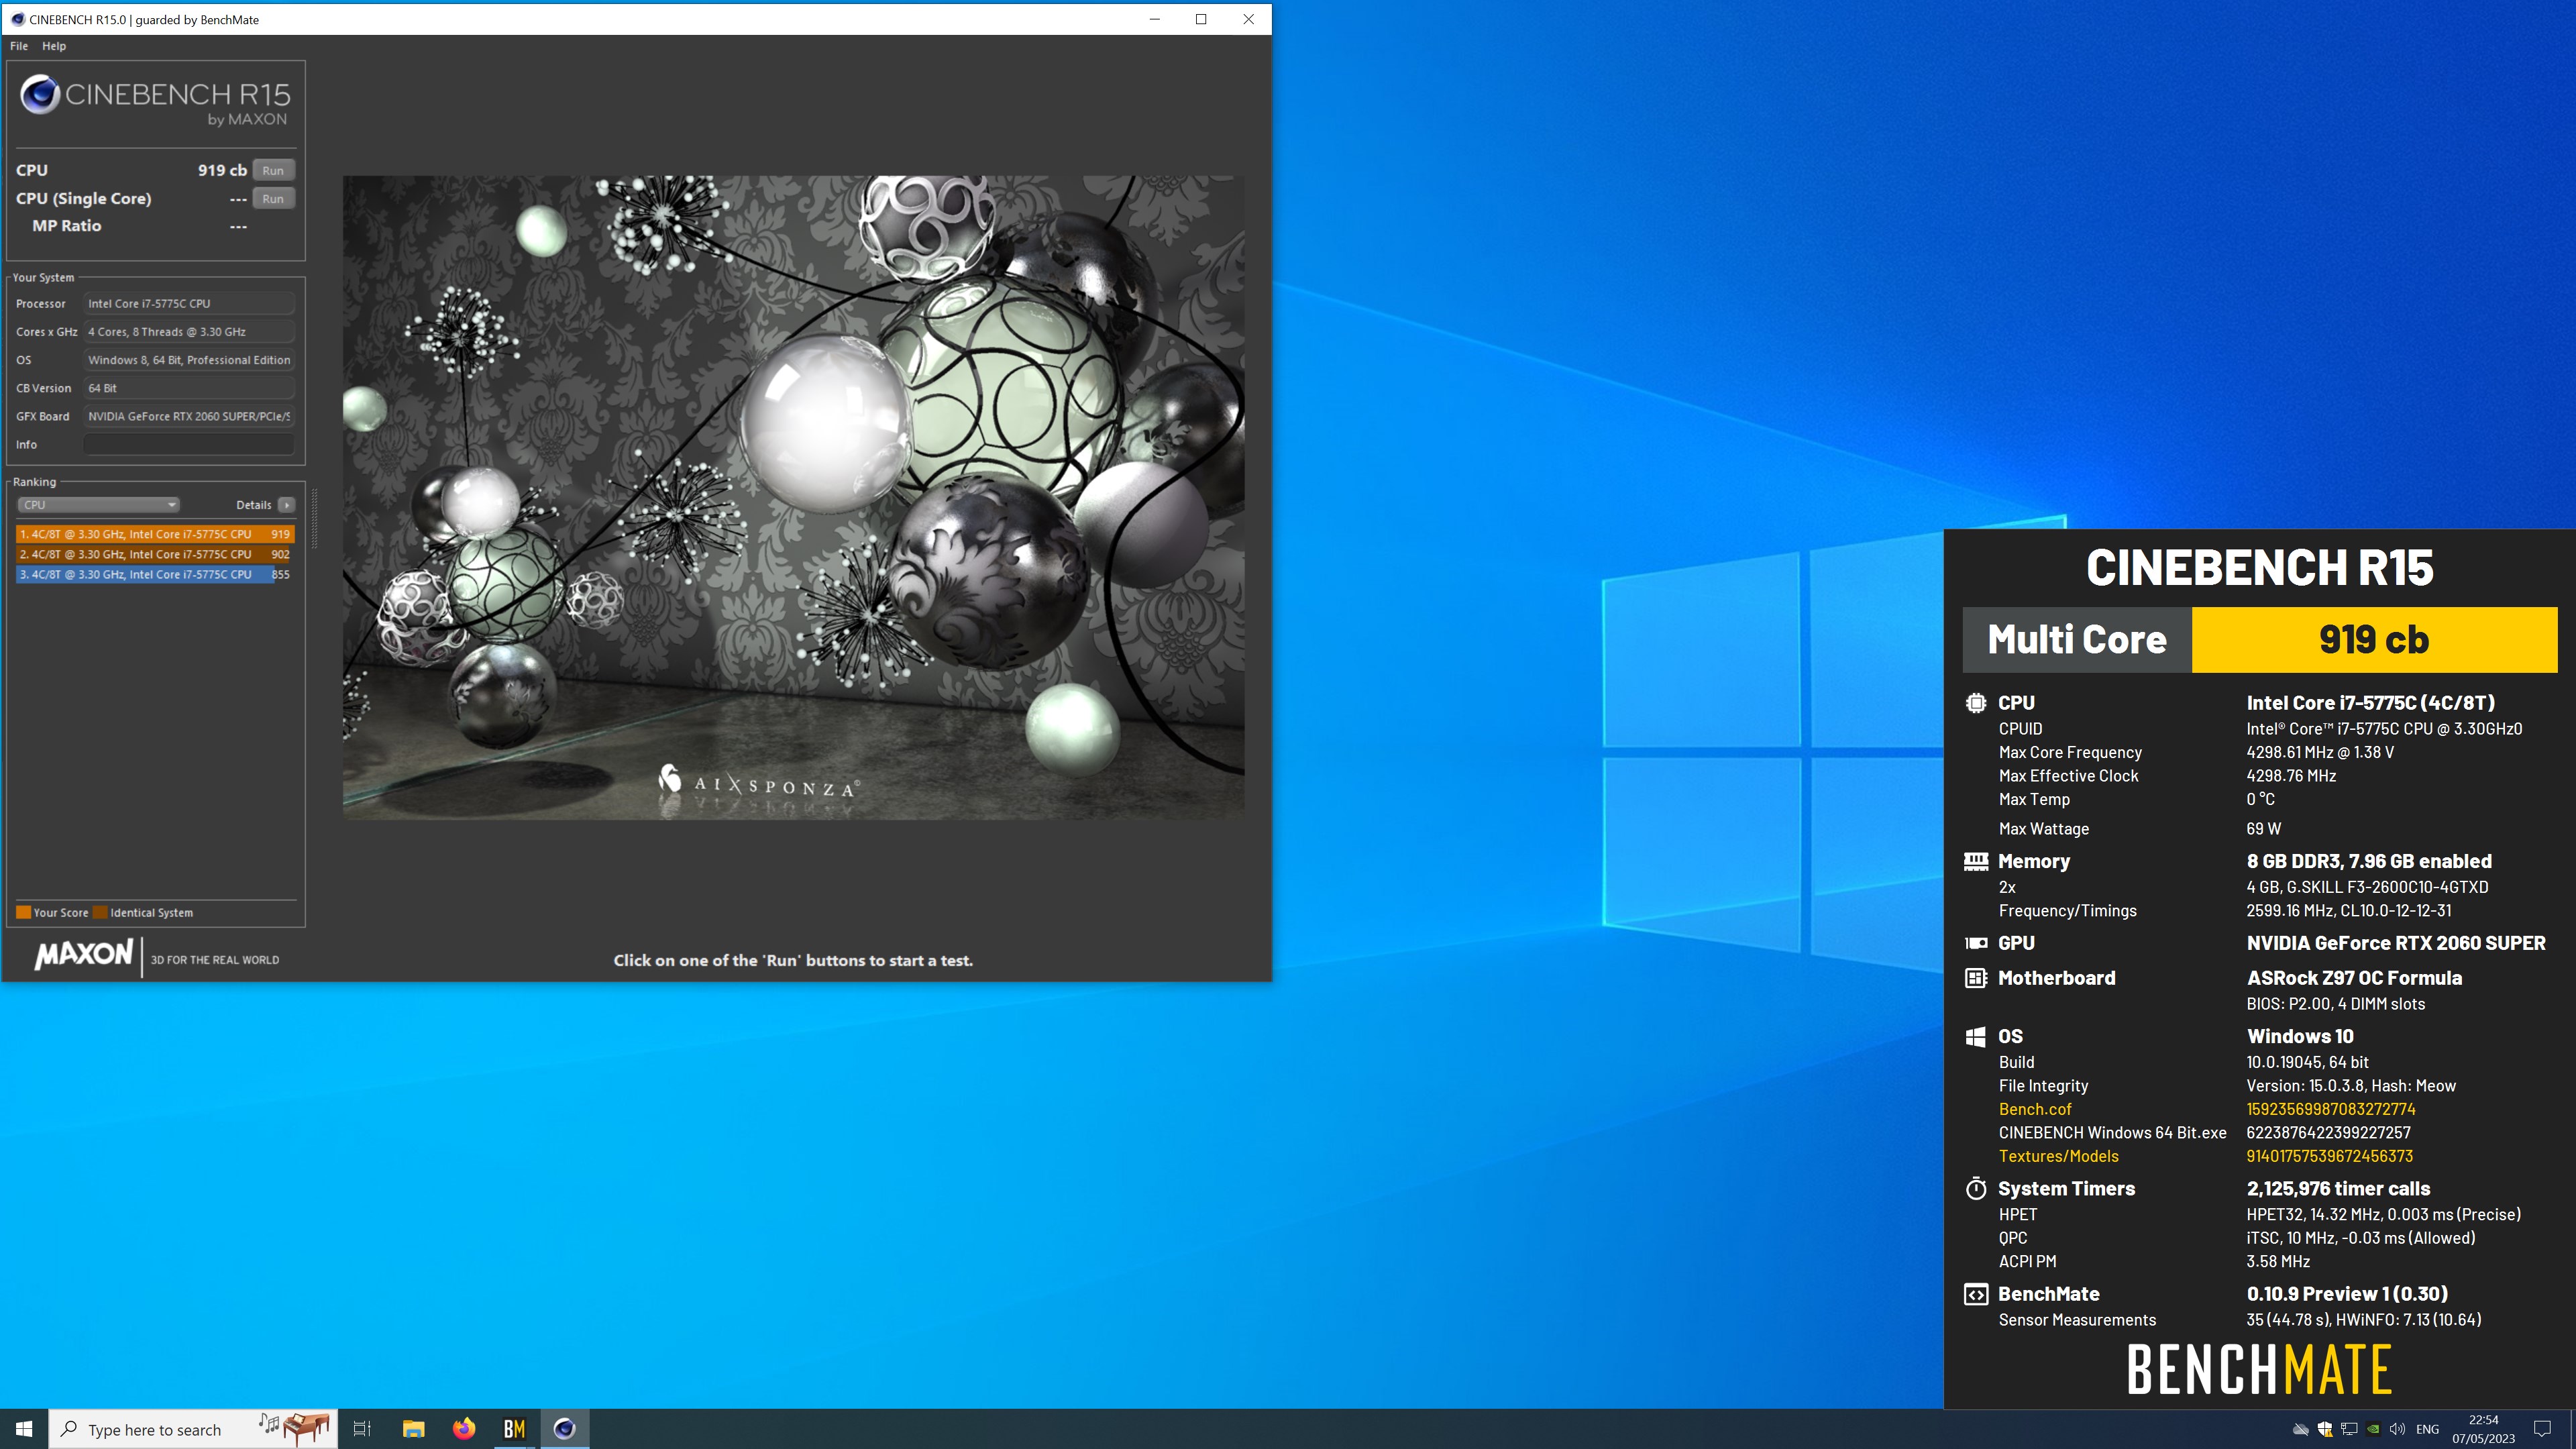This screenshot has height=1449, width=2576.
Task: Click the BENCHMATE logo at panel bottom
Action: 2259,1370
